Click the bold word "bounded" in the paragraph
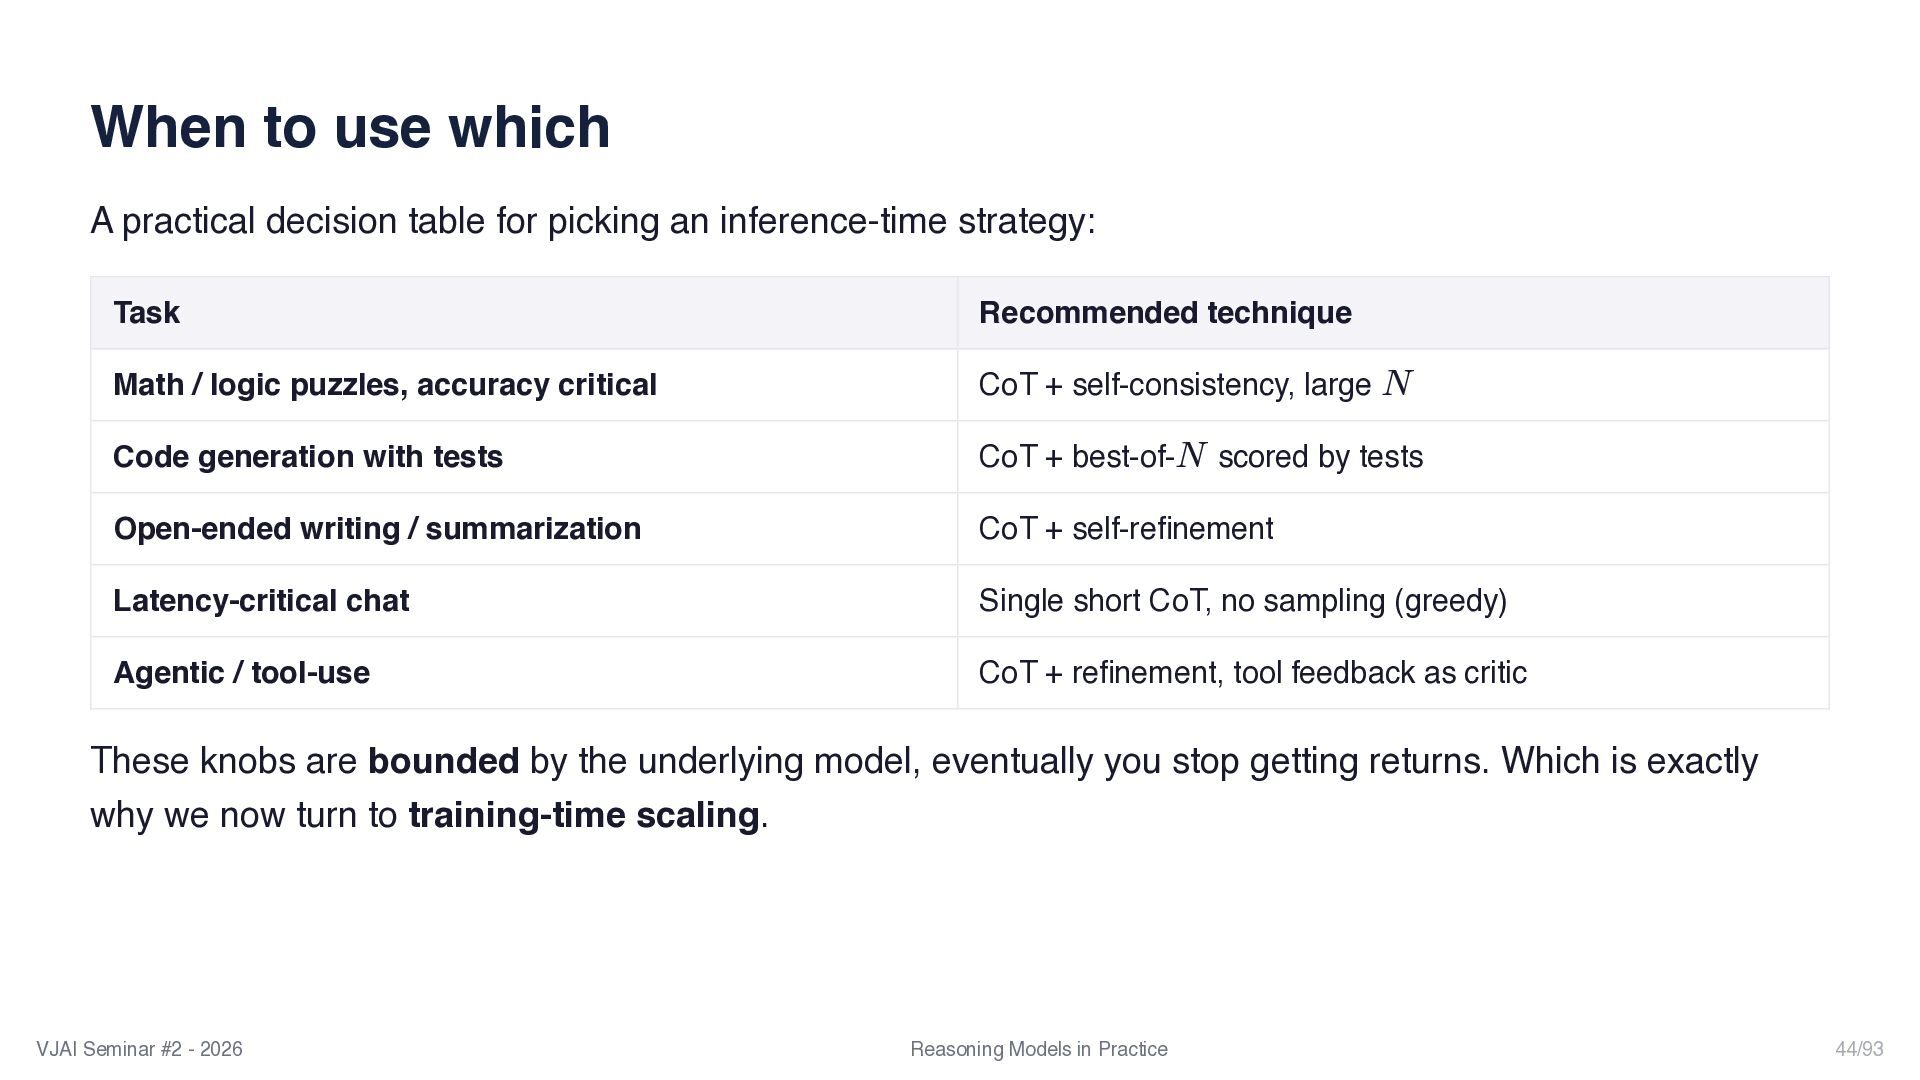This screenshot has width=1920, height=1080. 443,761
